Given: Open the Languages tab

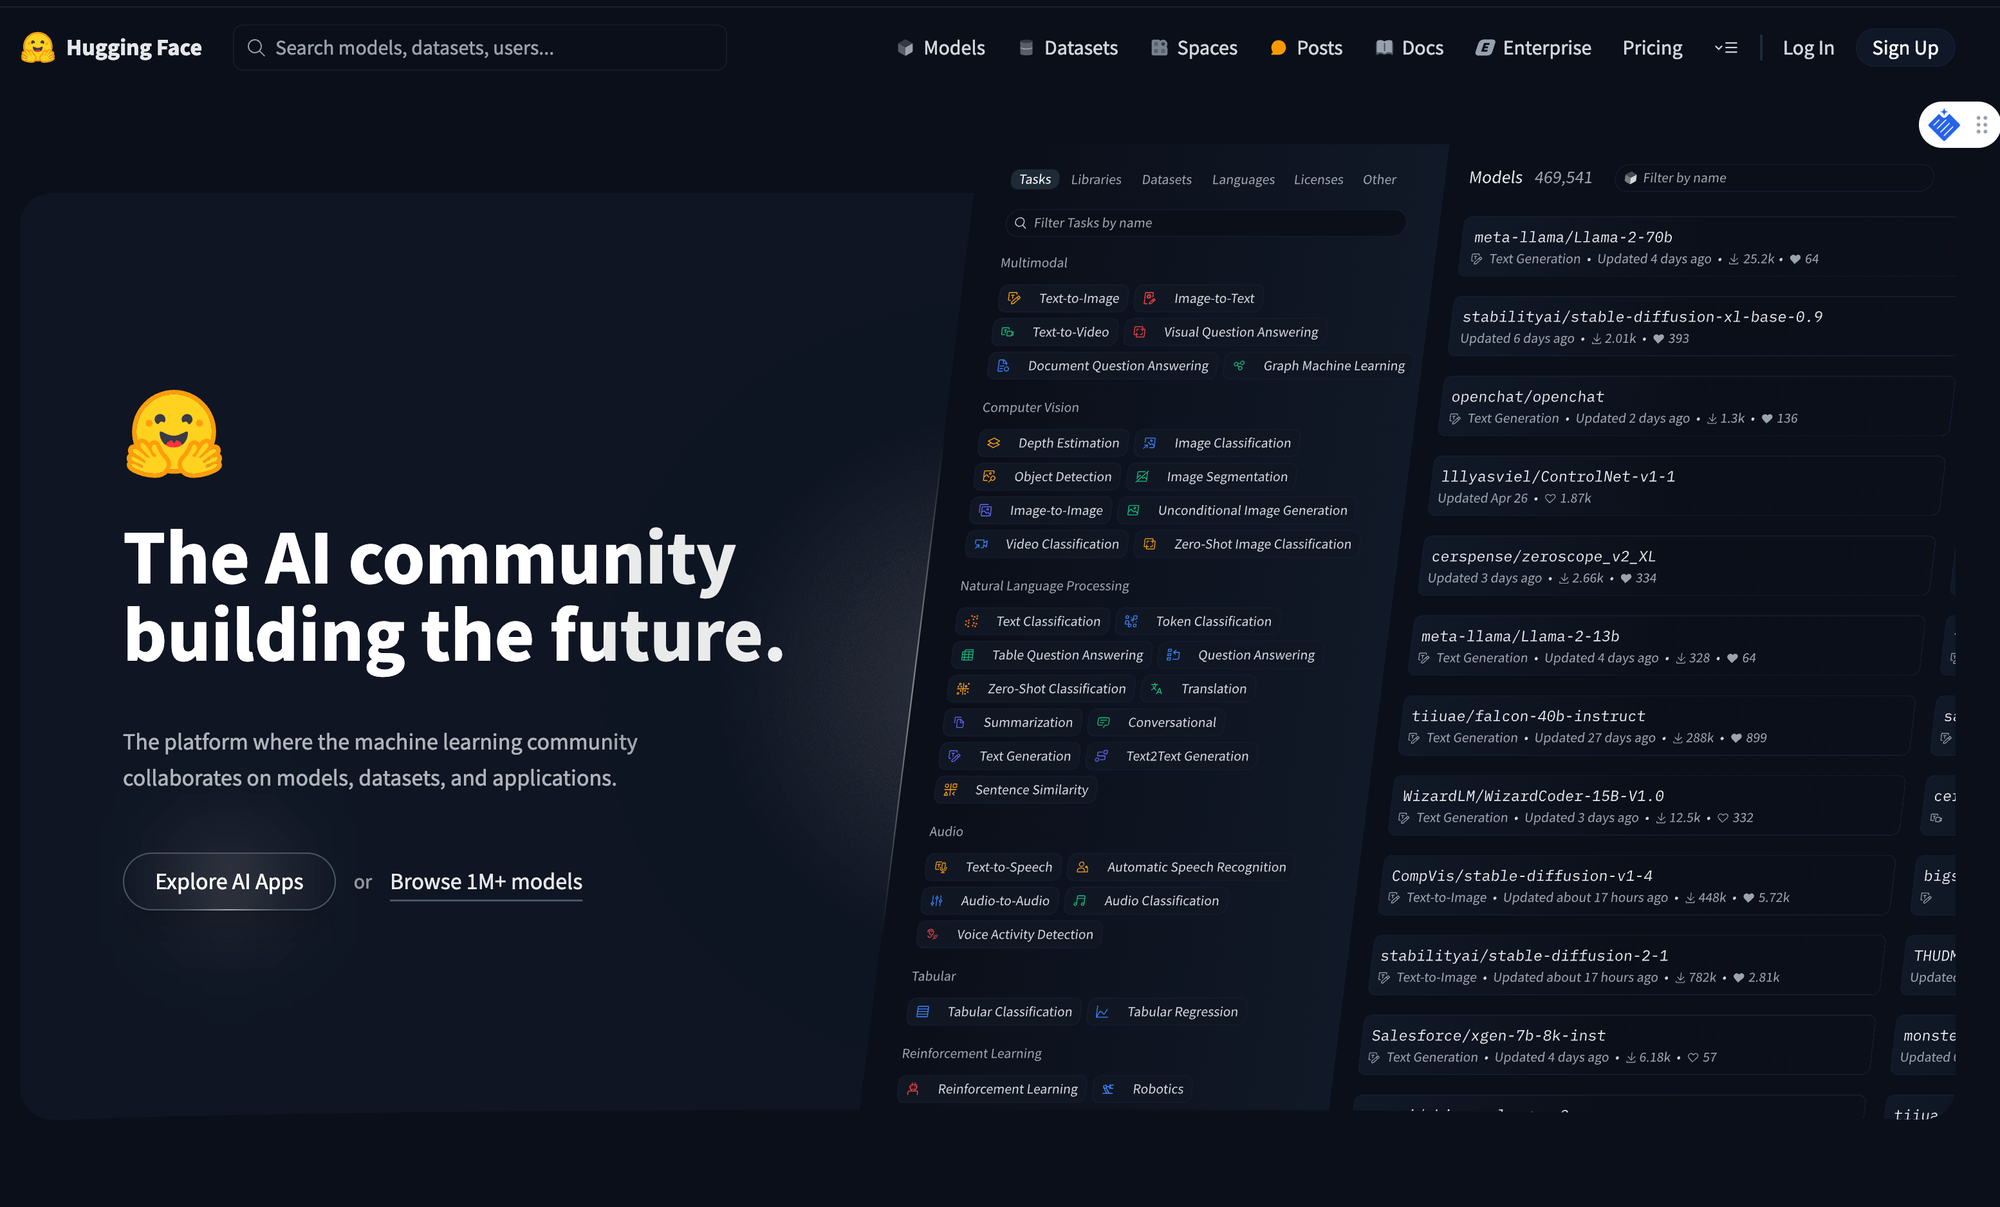Looking at the screenshot, I should [1243, 180].
